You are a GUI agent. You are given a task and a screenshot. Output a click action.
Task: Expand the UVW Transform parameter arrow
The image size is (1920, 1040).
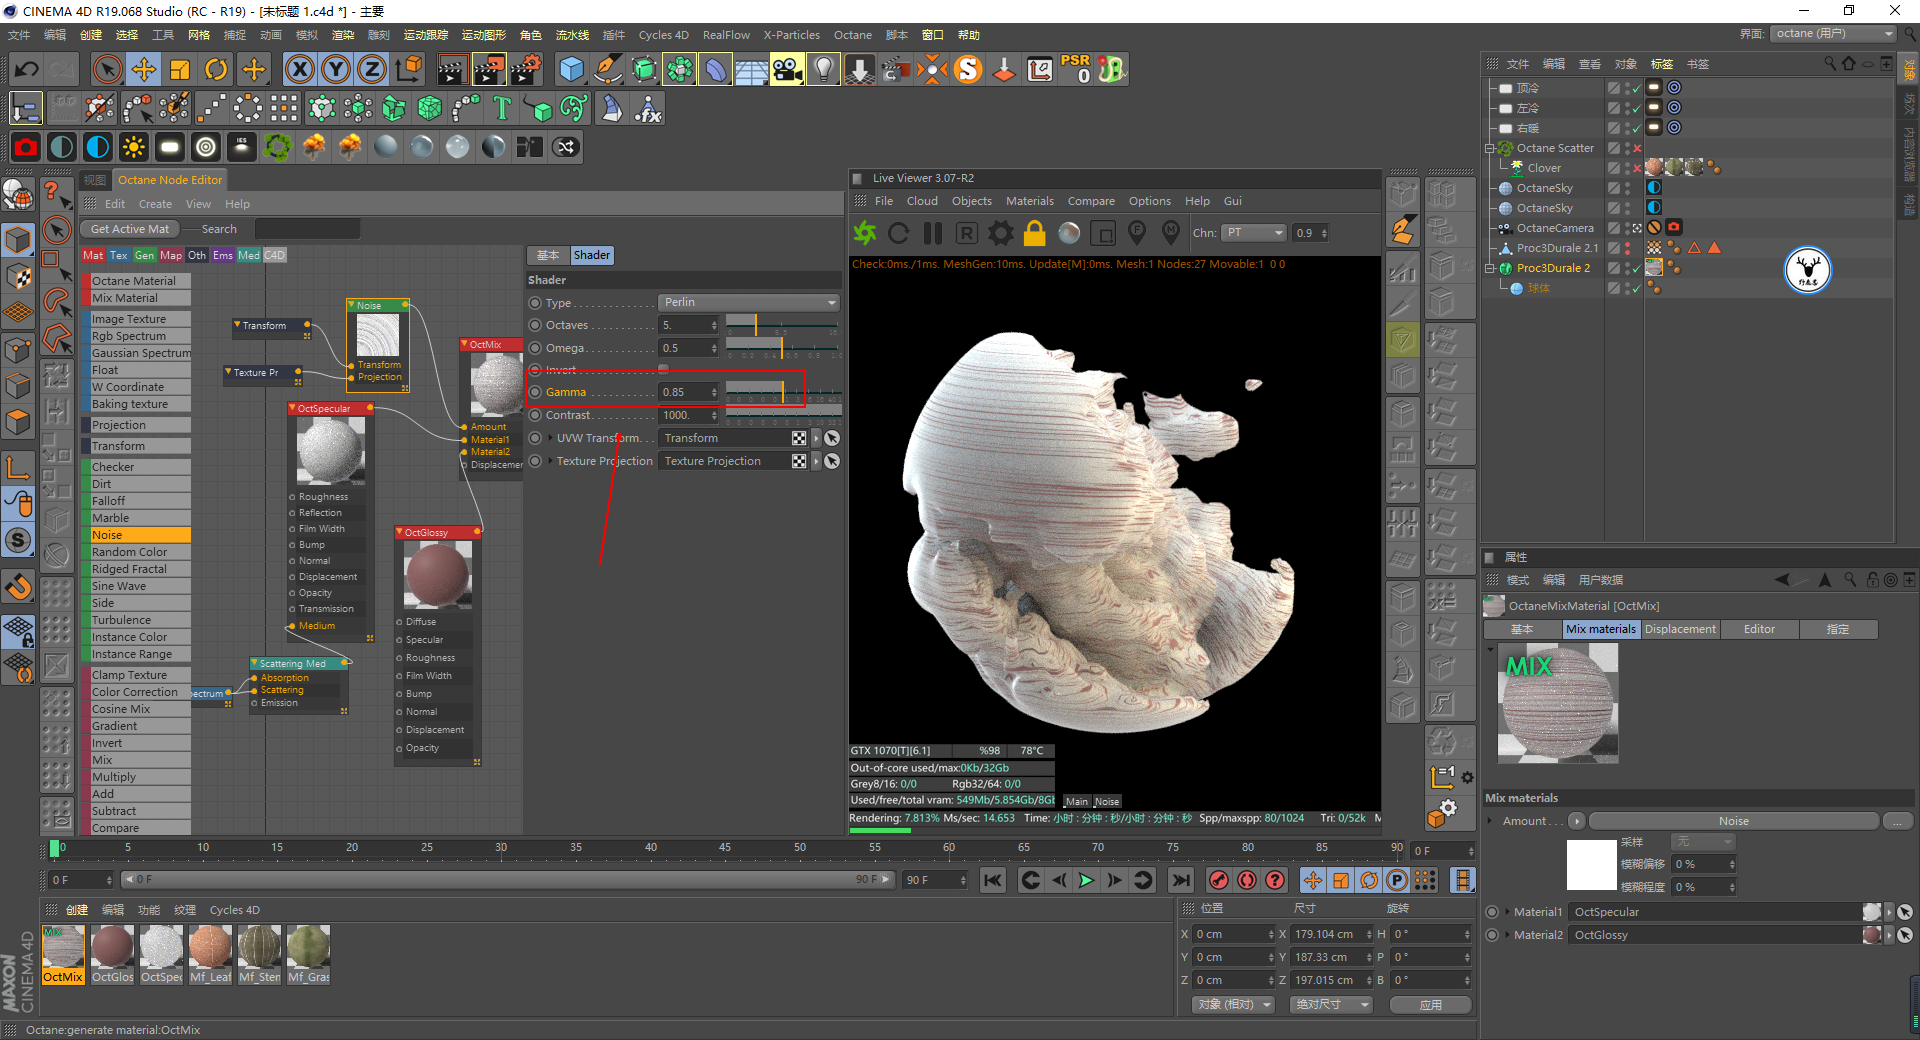tap(550, 438)
